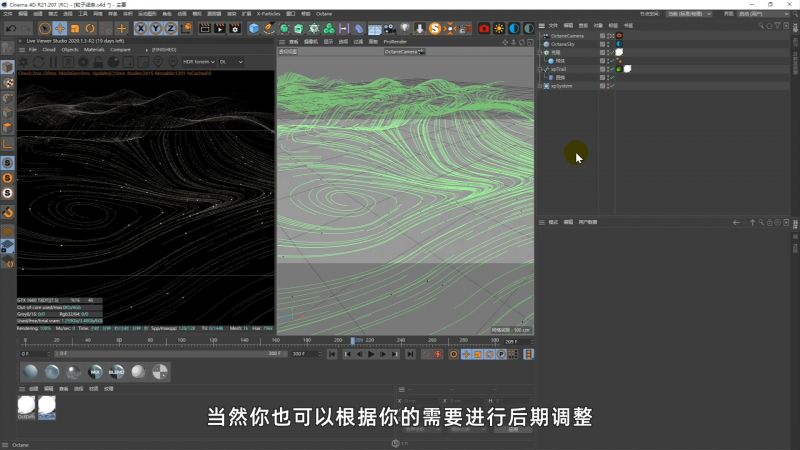Screen dimensions: 800x450
Task: Open Render Settings clapperboard gear icon
Action: [235, 29]
